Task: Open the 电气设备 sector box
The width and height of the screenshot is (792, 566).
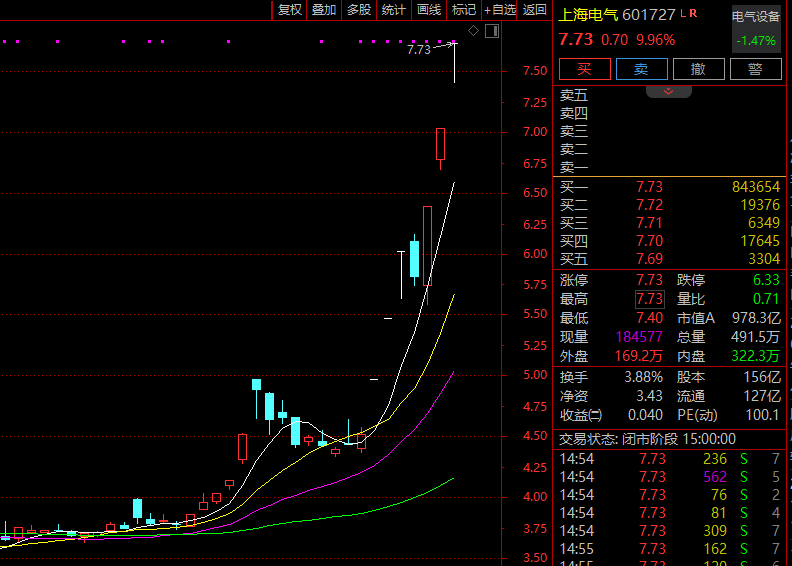Action: point(756,29)
